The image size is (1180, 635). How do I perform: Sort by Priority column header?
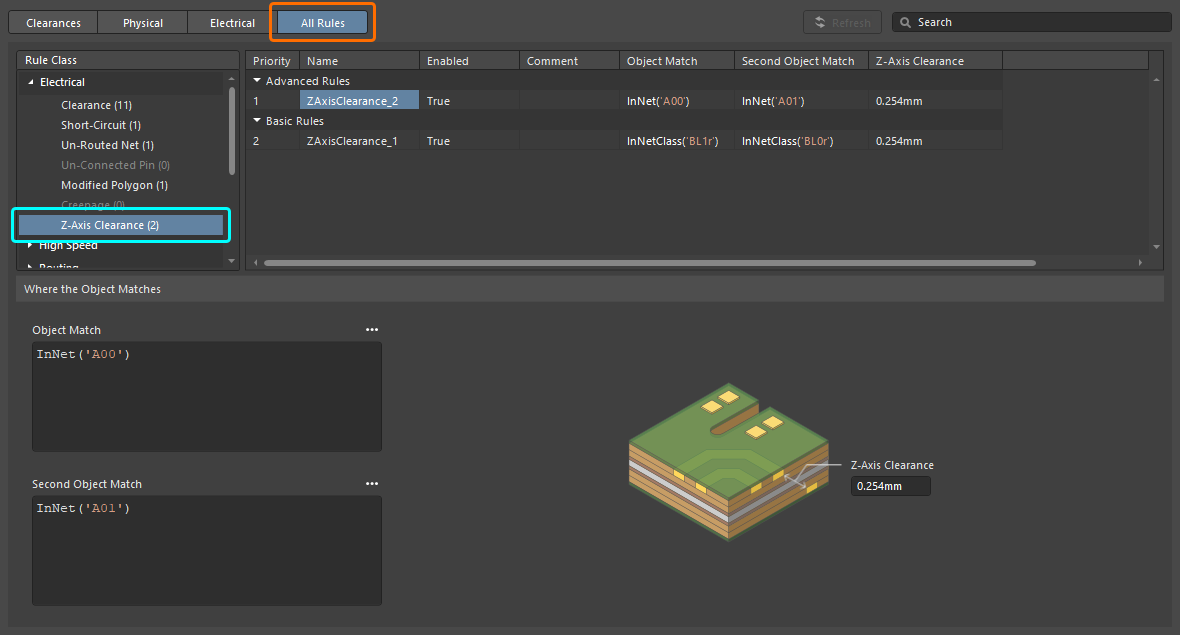tap(272, 61)
